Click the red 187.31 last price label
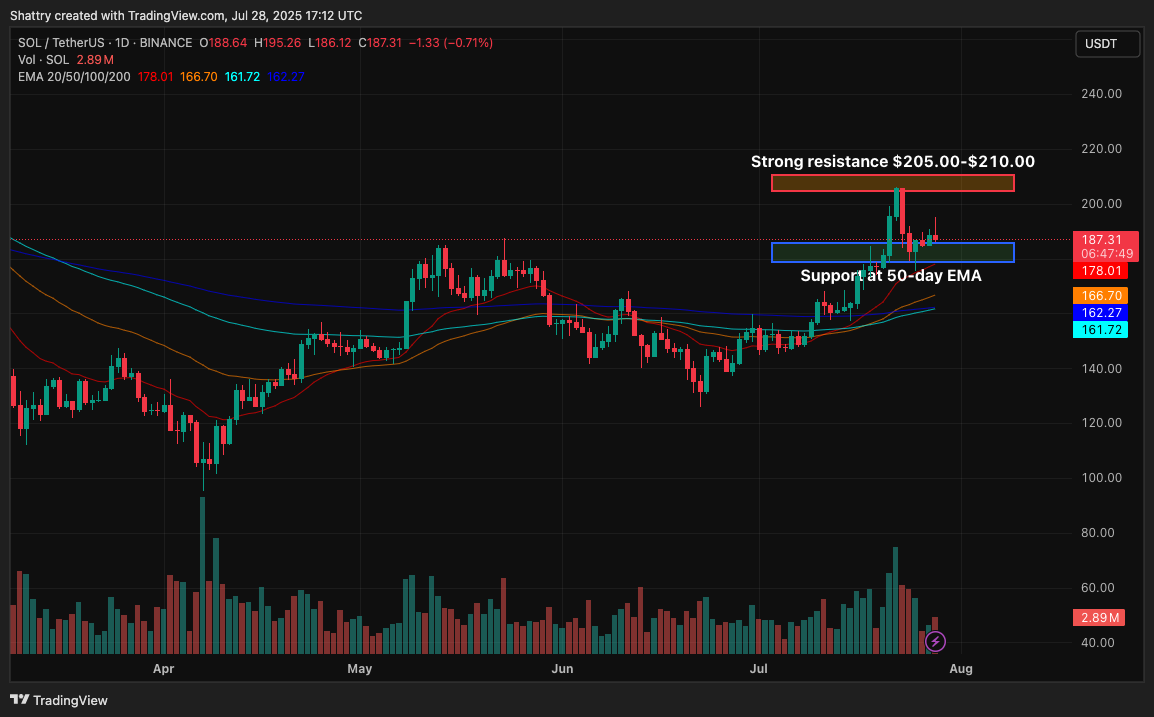Screen dimensions: 1154x717 pos(1100,240)
